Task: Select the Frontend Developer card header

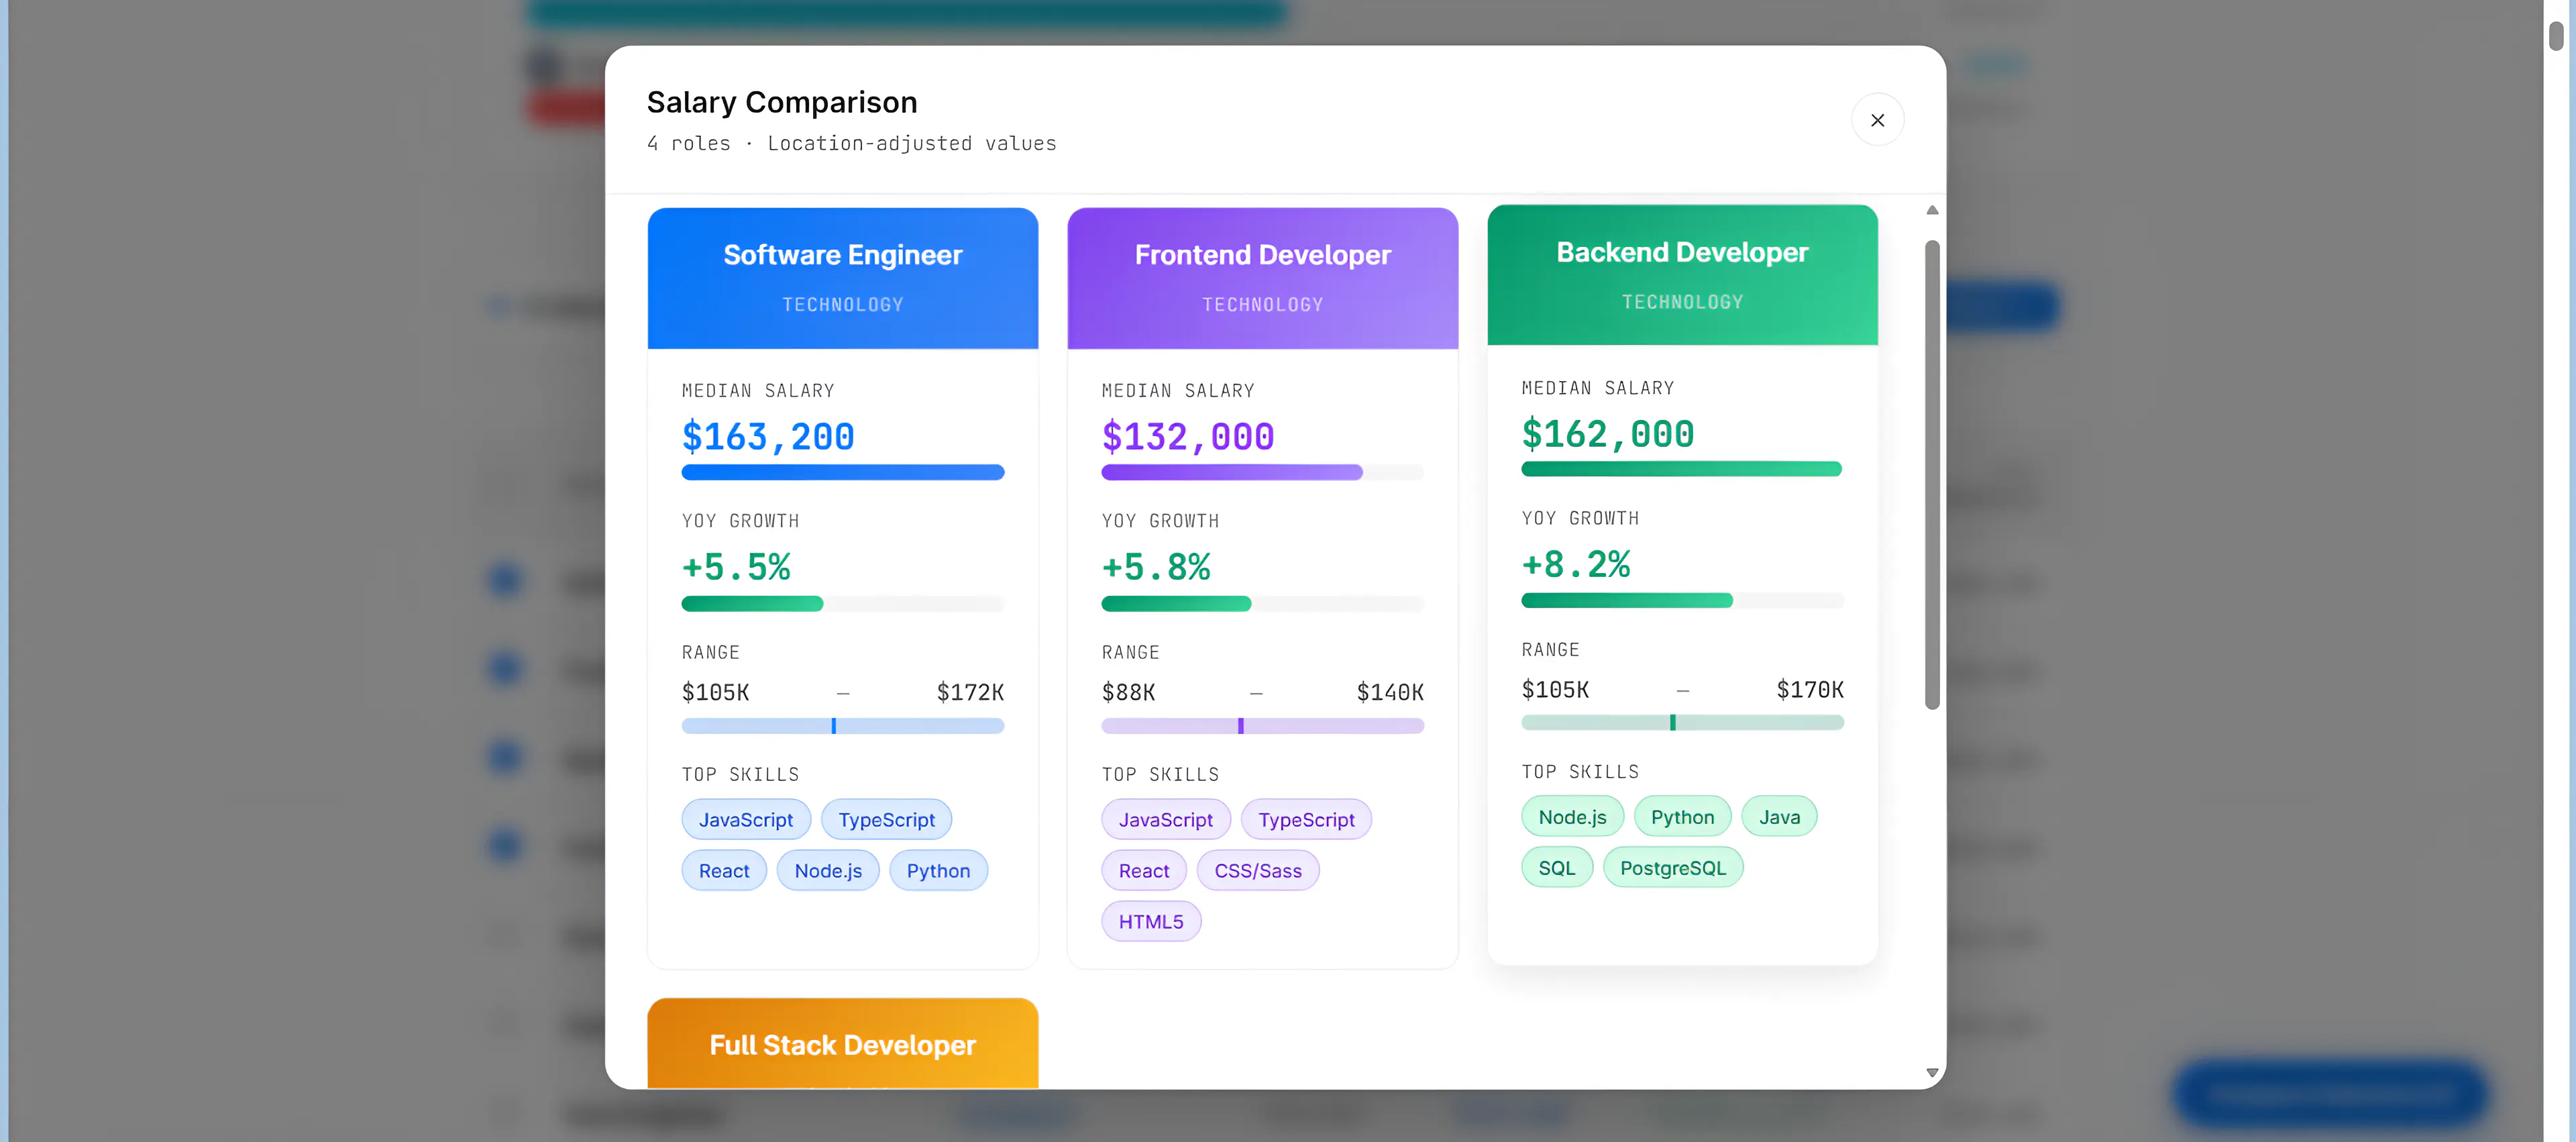Action: click(x=1262, y=278)
